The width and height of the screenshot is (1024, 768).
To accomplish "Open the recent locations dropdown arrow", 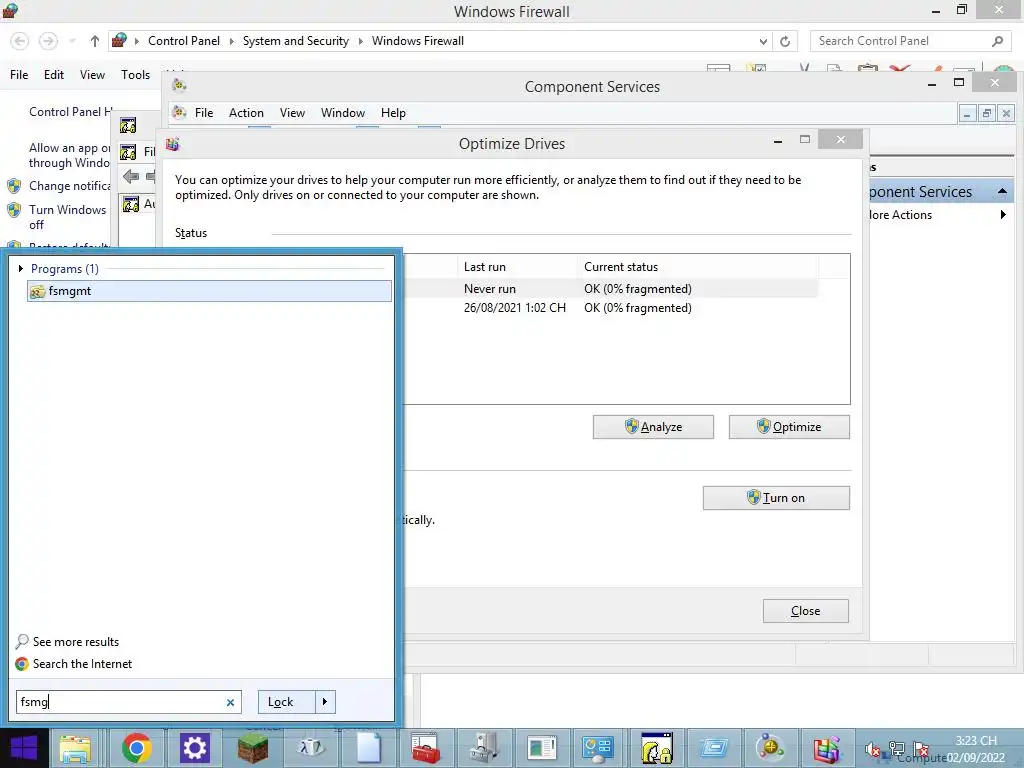I will pos(72,41).
